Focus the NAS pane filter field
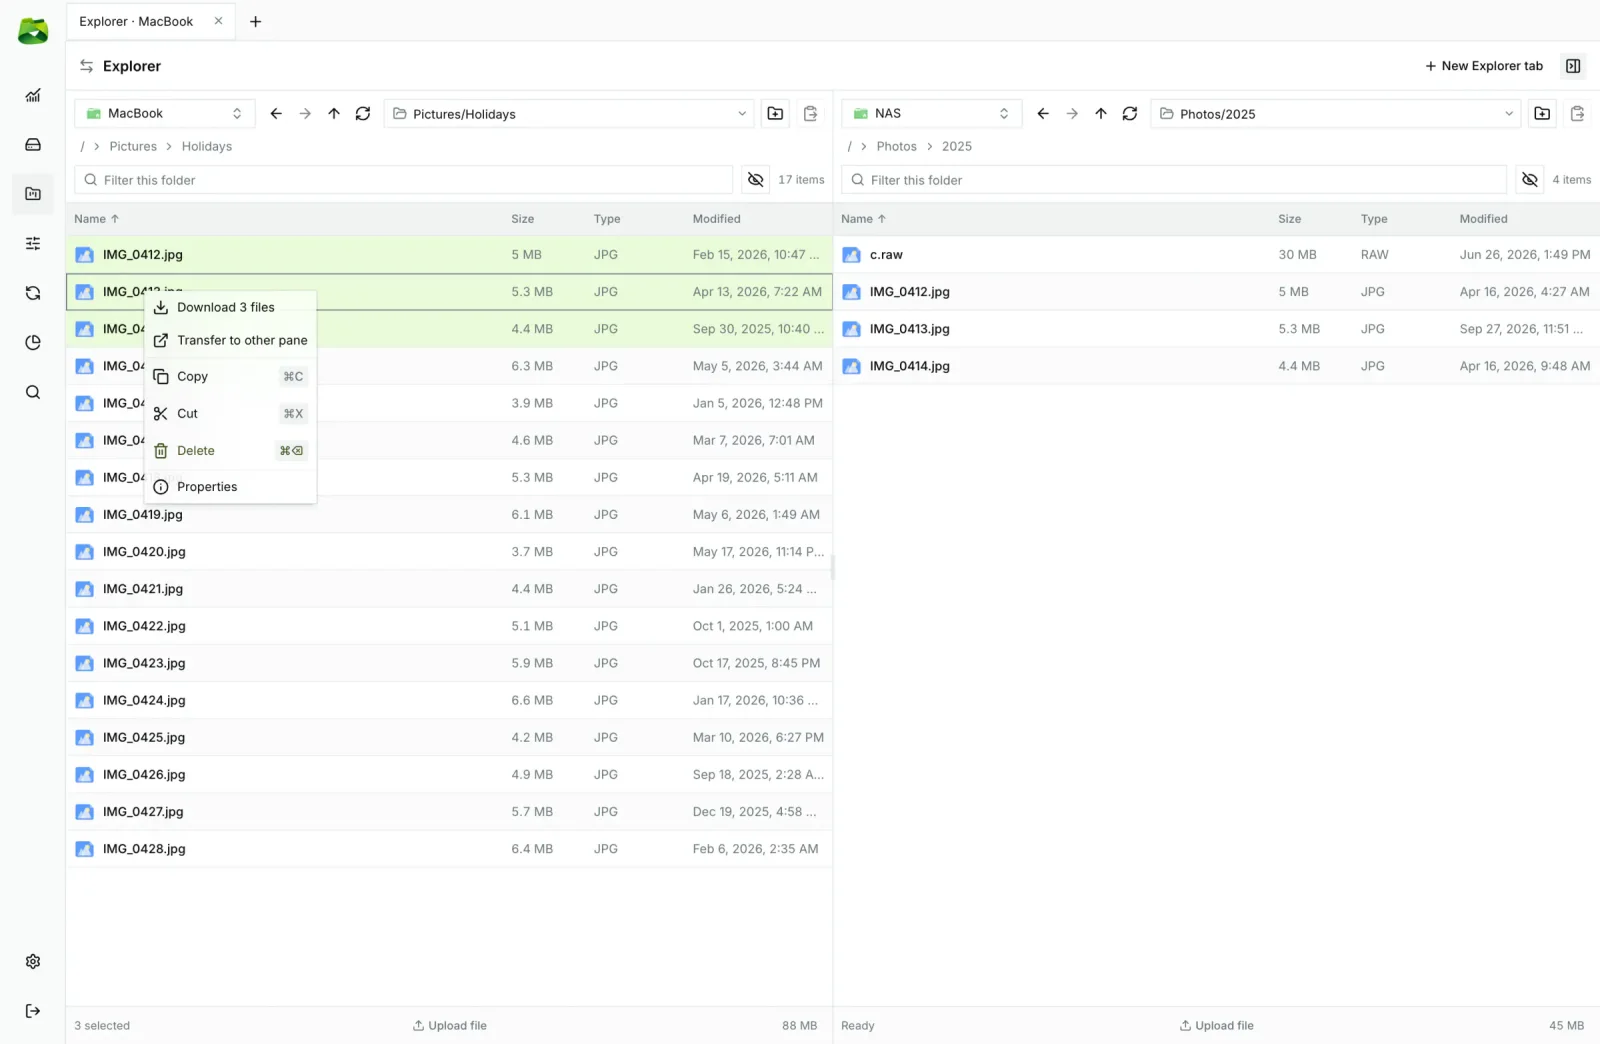The image size is (1600, 1044). tap(1174, 180)
